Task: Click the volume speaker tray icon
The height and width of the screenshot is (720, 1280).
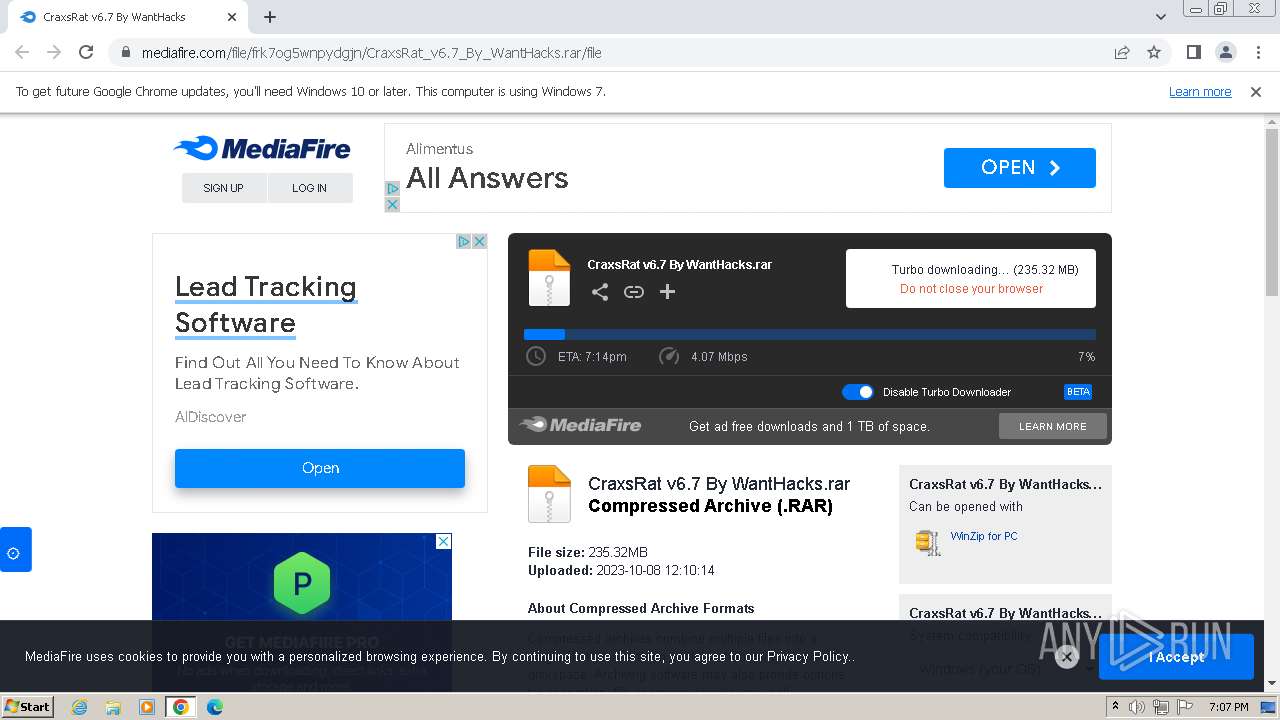Action: (x=1138, y=707)
